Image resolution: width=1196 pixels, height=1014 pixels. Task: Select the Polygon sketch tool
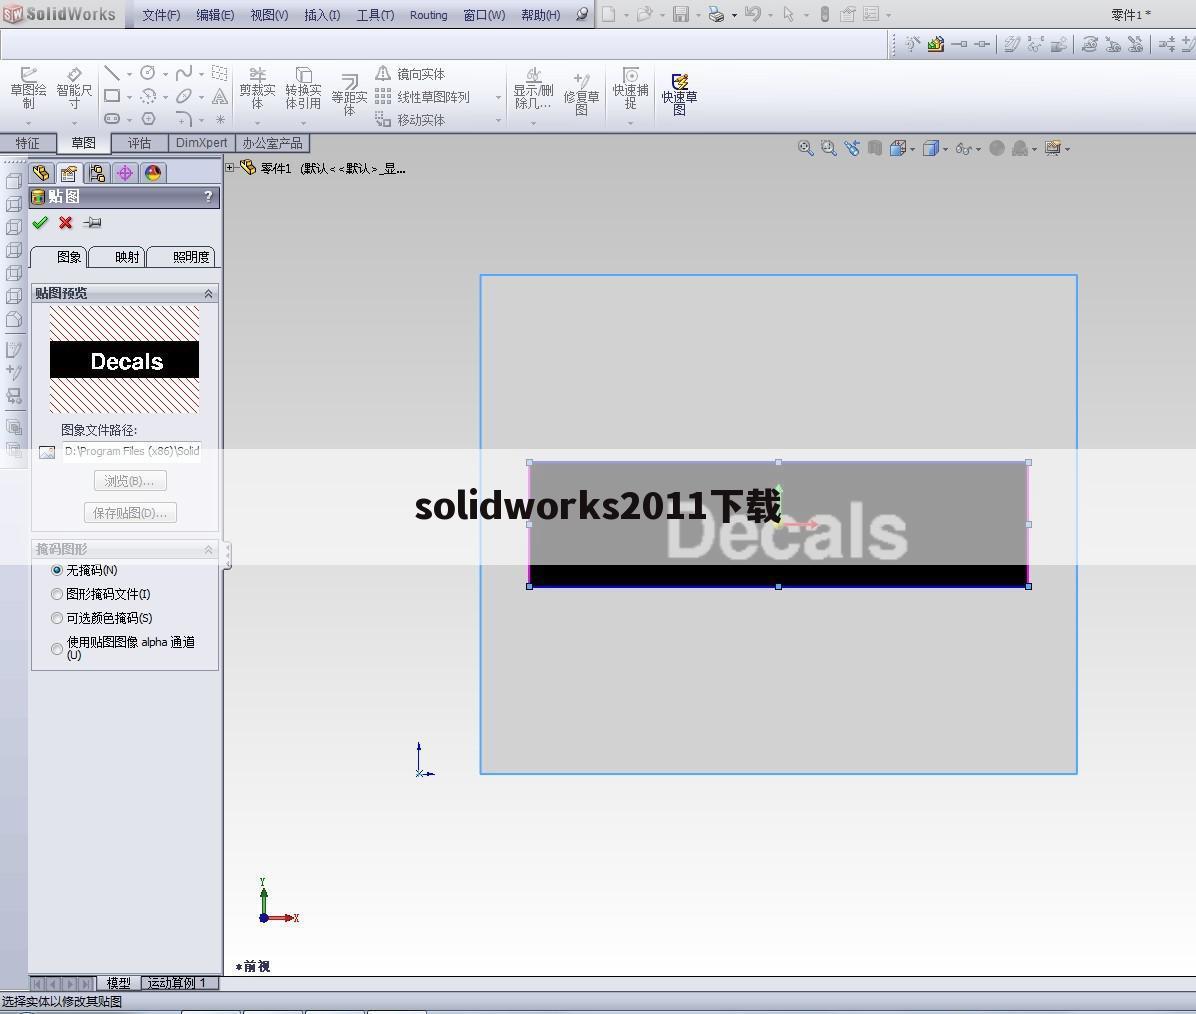tap(148, 119)
